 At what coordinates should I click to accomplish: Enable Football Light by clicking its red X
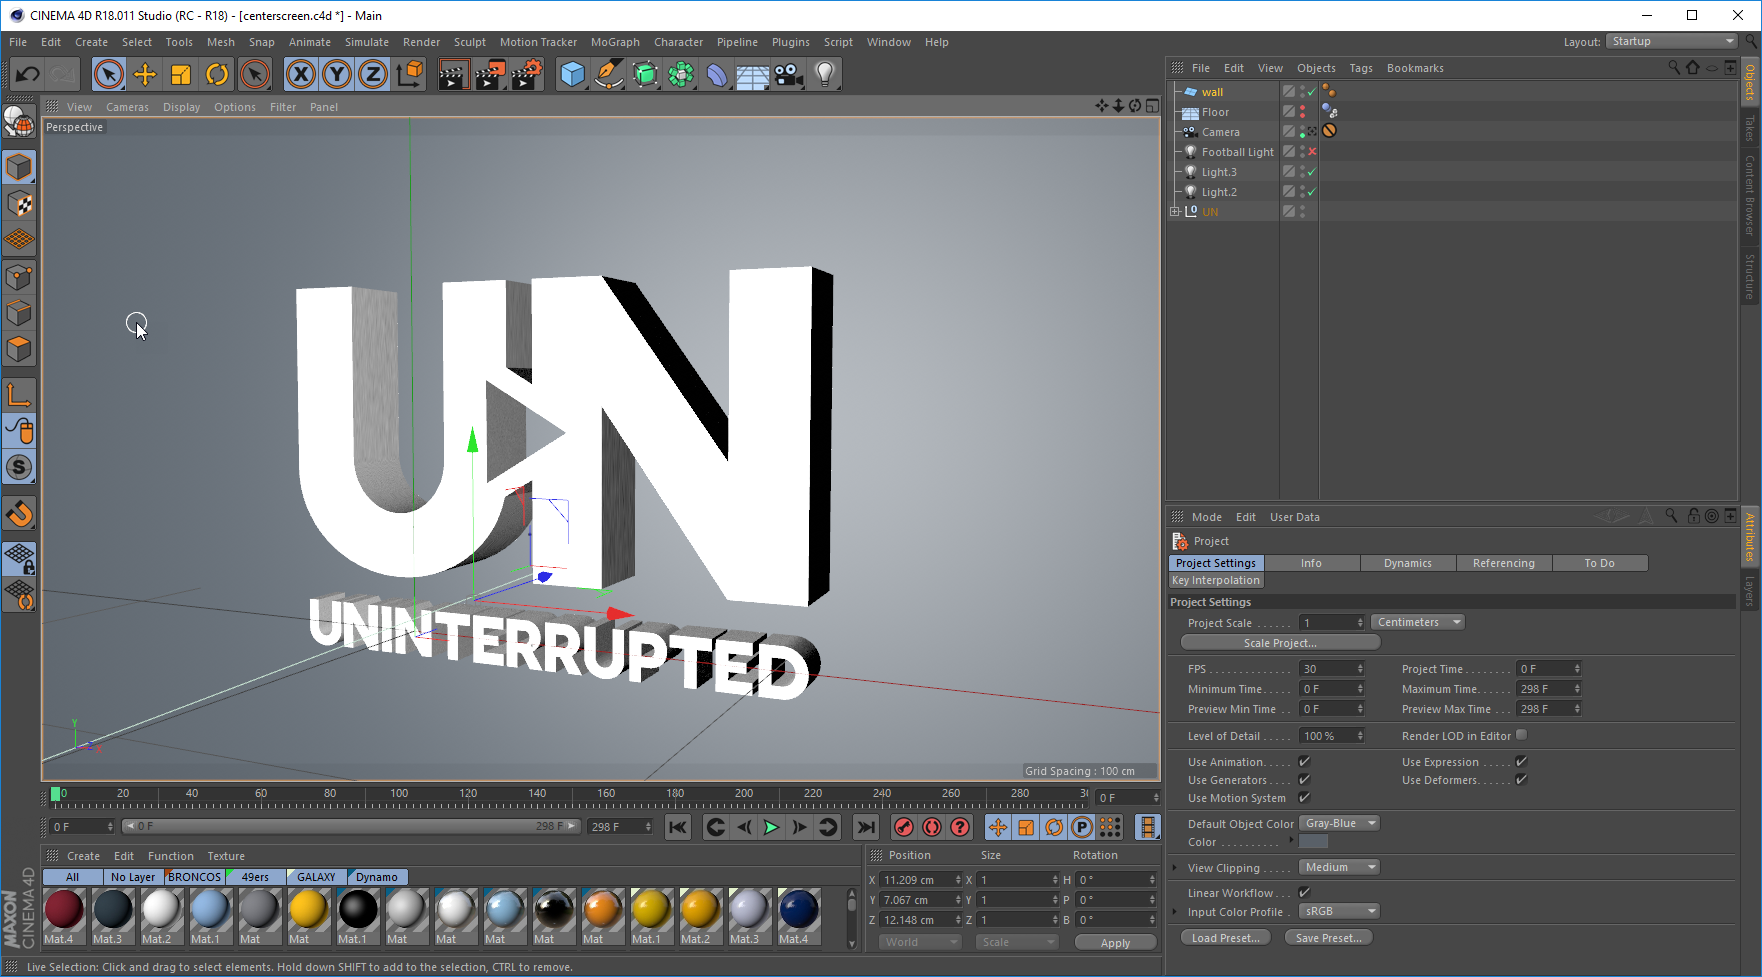1311,151
